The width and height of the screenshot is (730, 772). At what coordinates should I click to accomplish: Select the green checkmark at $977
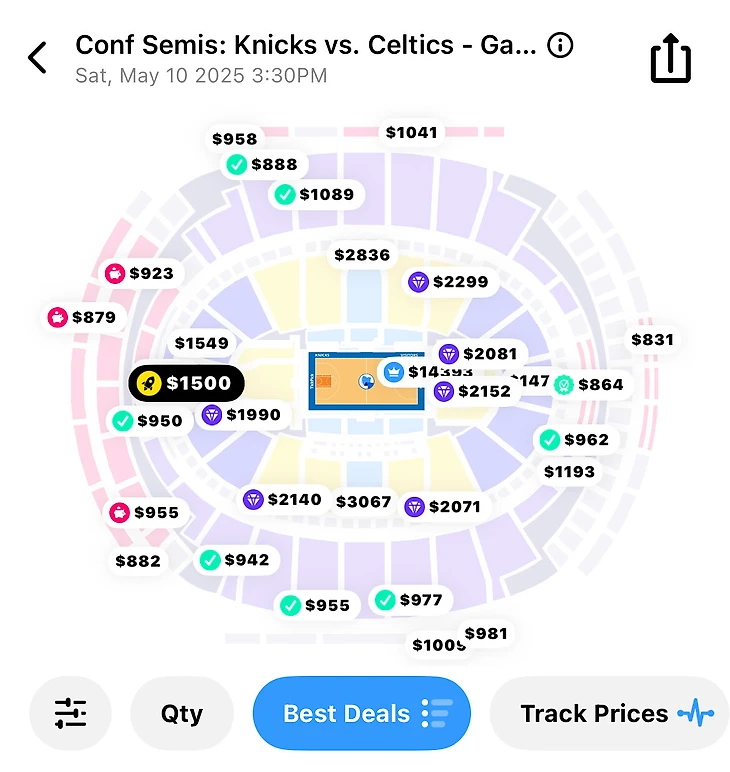tap(385, 600)
